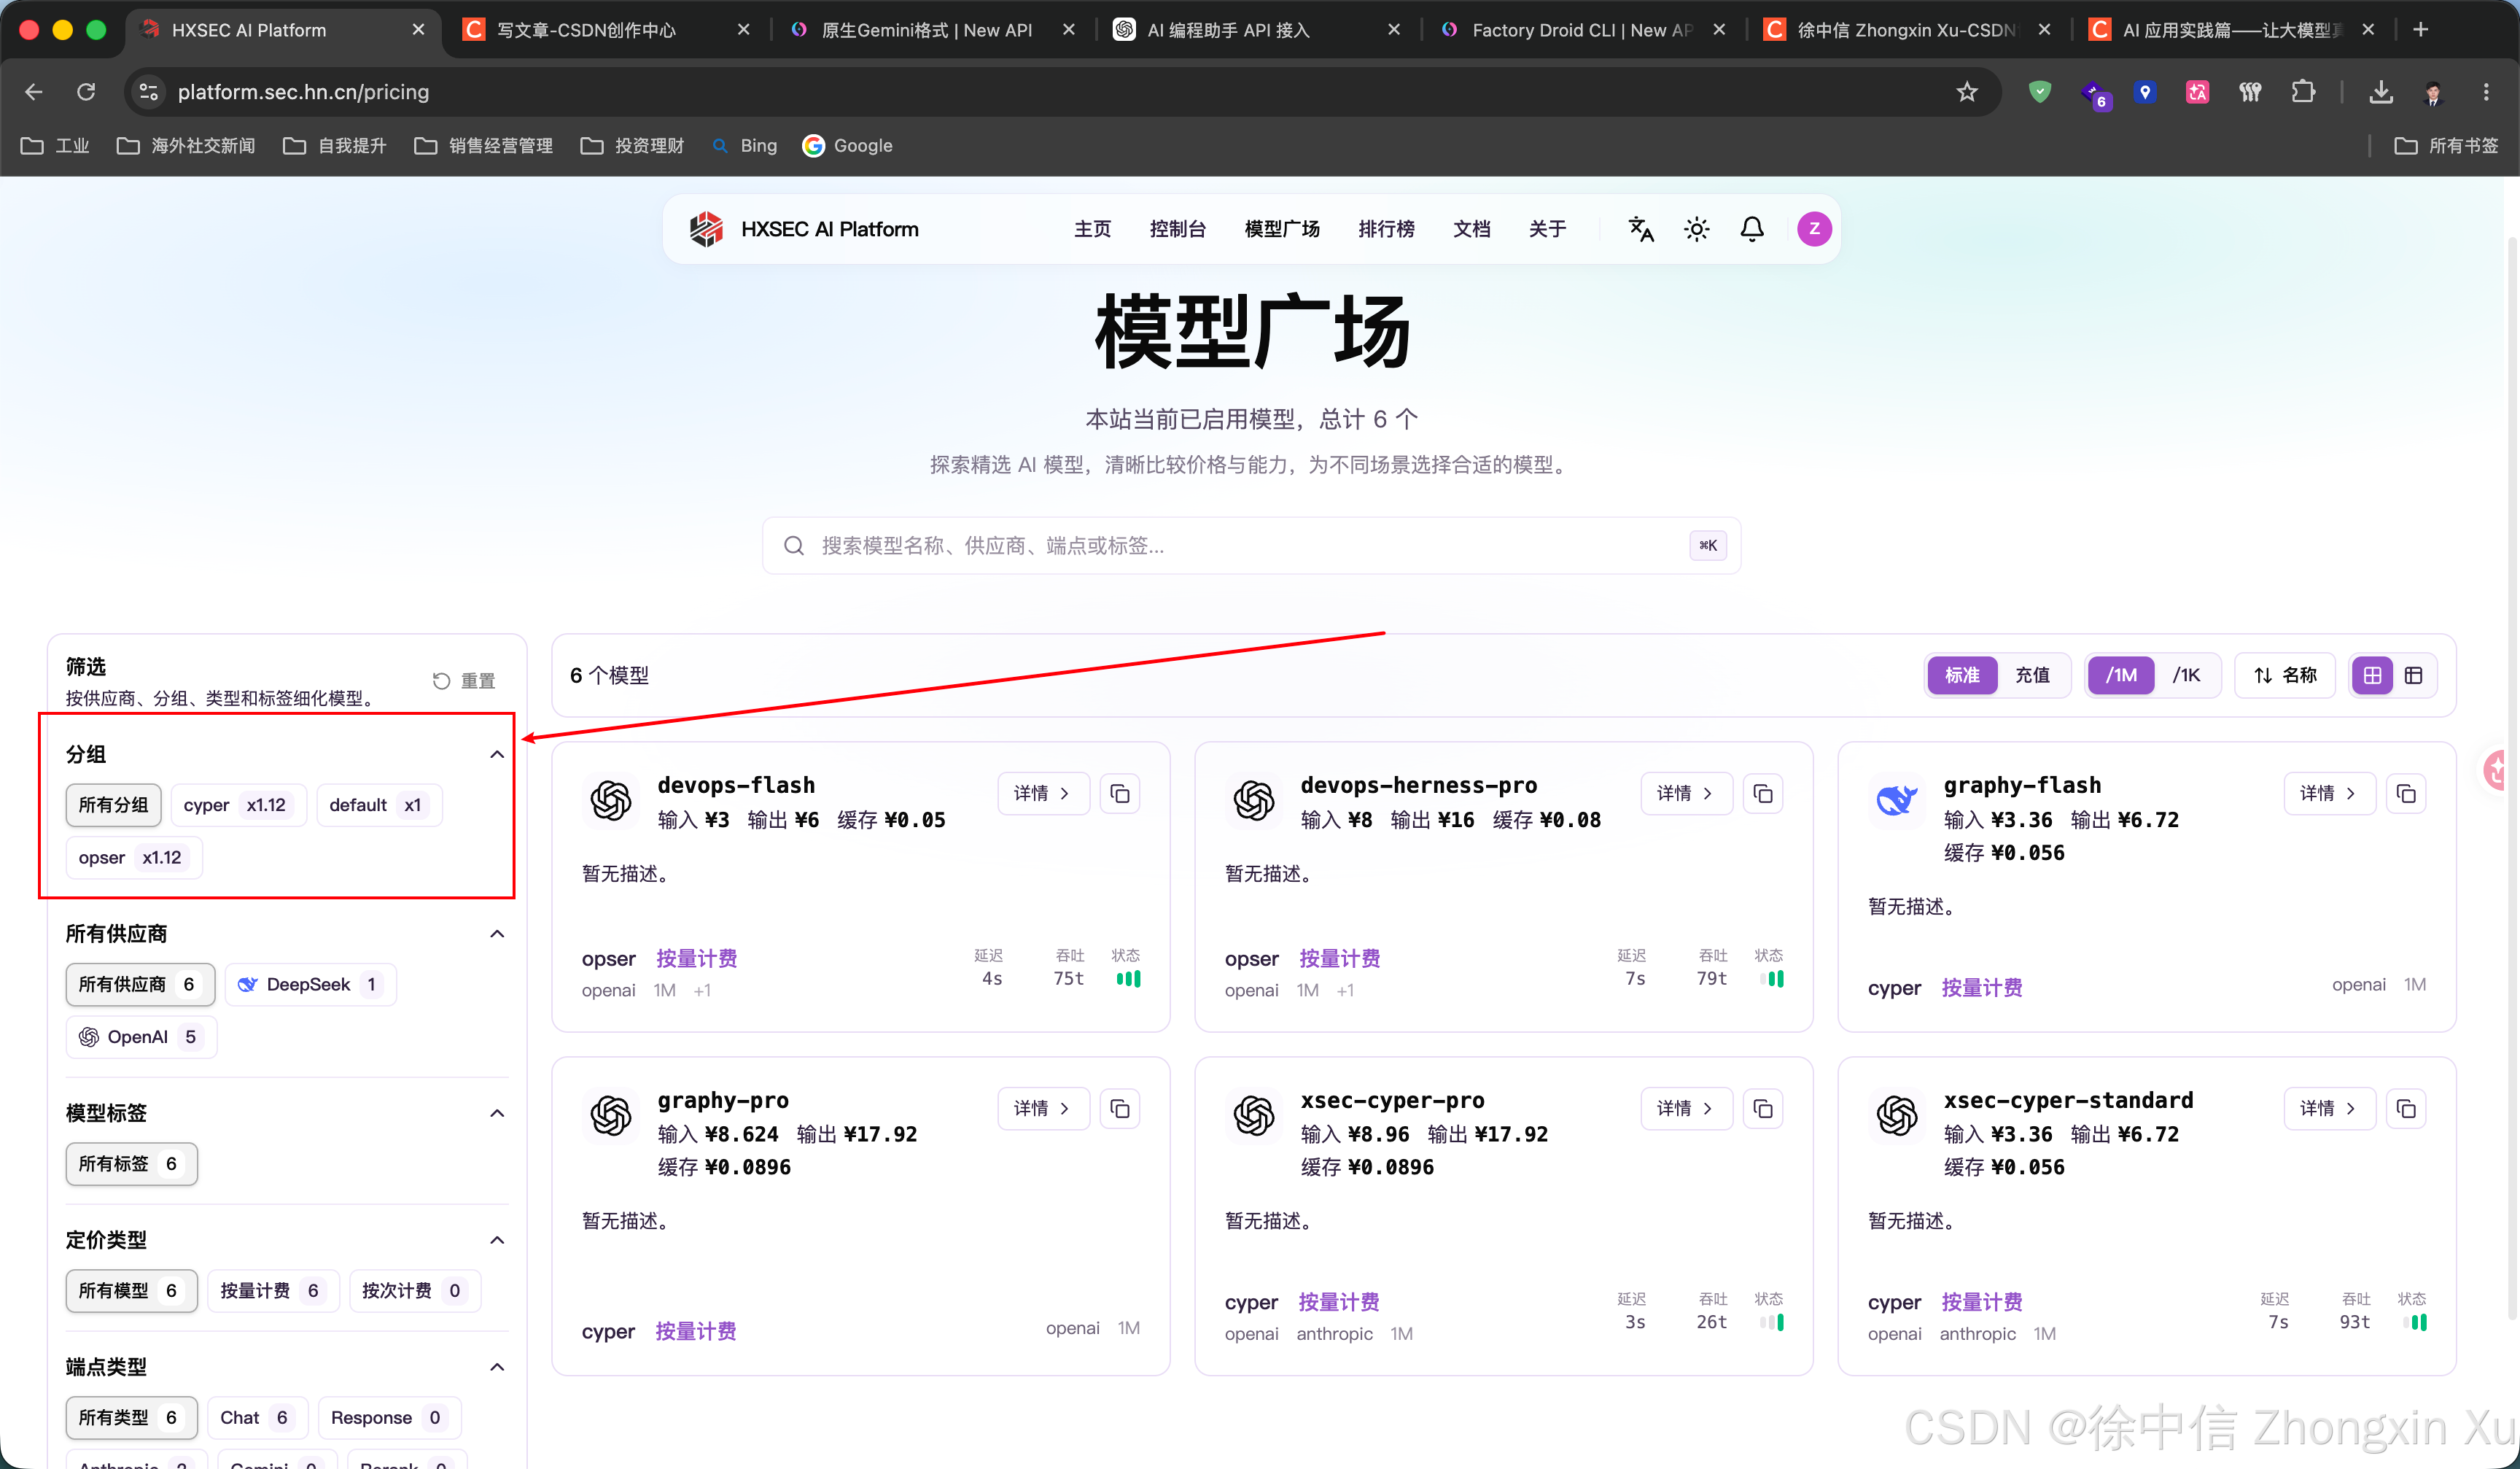The image size is (2520, 1469).
Task: Open 详情 for xsec-cyper-standard
Action: pyautogui.click(x=2329, y=1109)
